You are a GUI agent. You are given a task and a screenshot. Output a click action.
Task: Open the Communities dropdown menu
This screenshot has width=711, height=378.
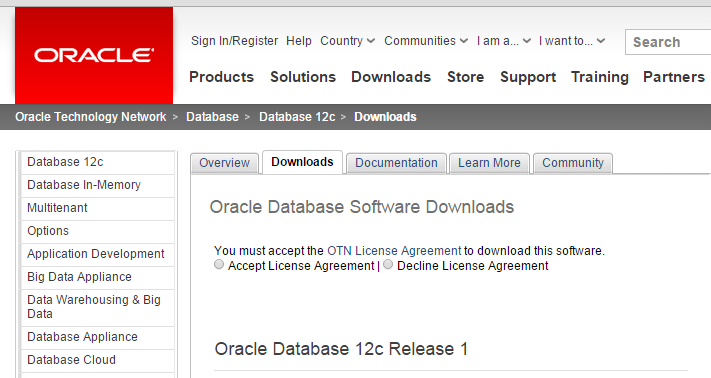pyautogui.click(x=426, y=41)
